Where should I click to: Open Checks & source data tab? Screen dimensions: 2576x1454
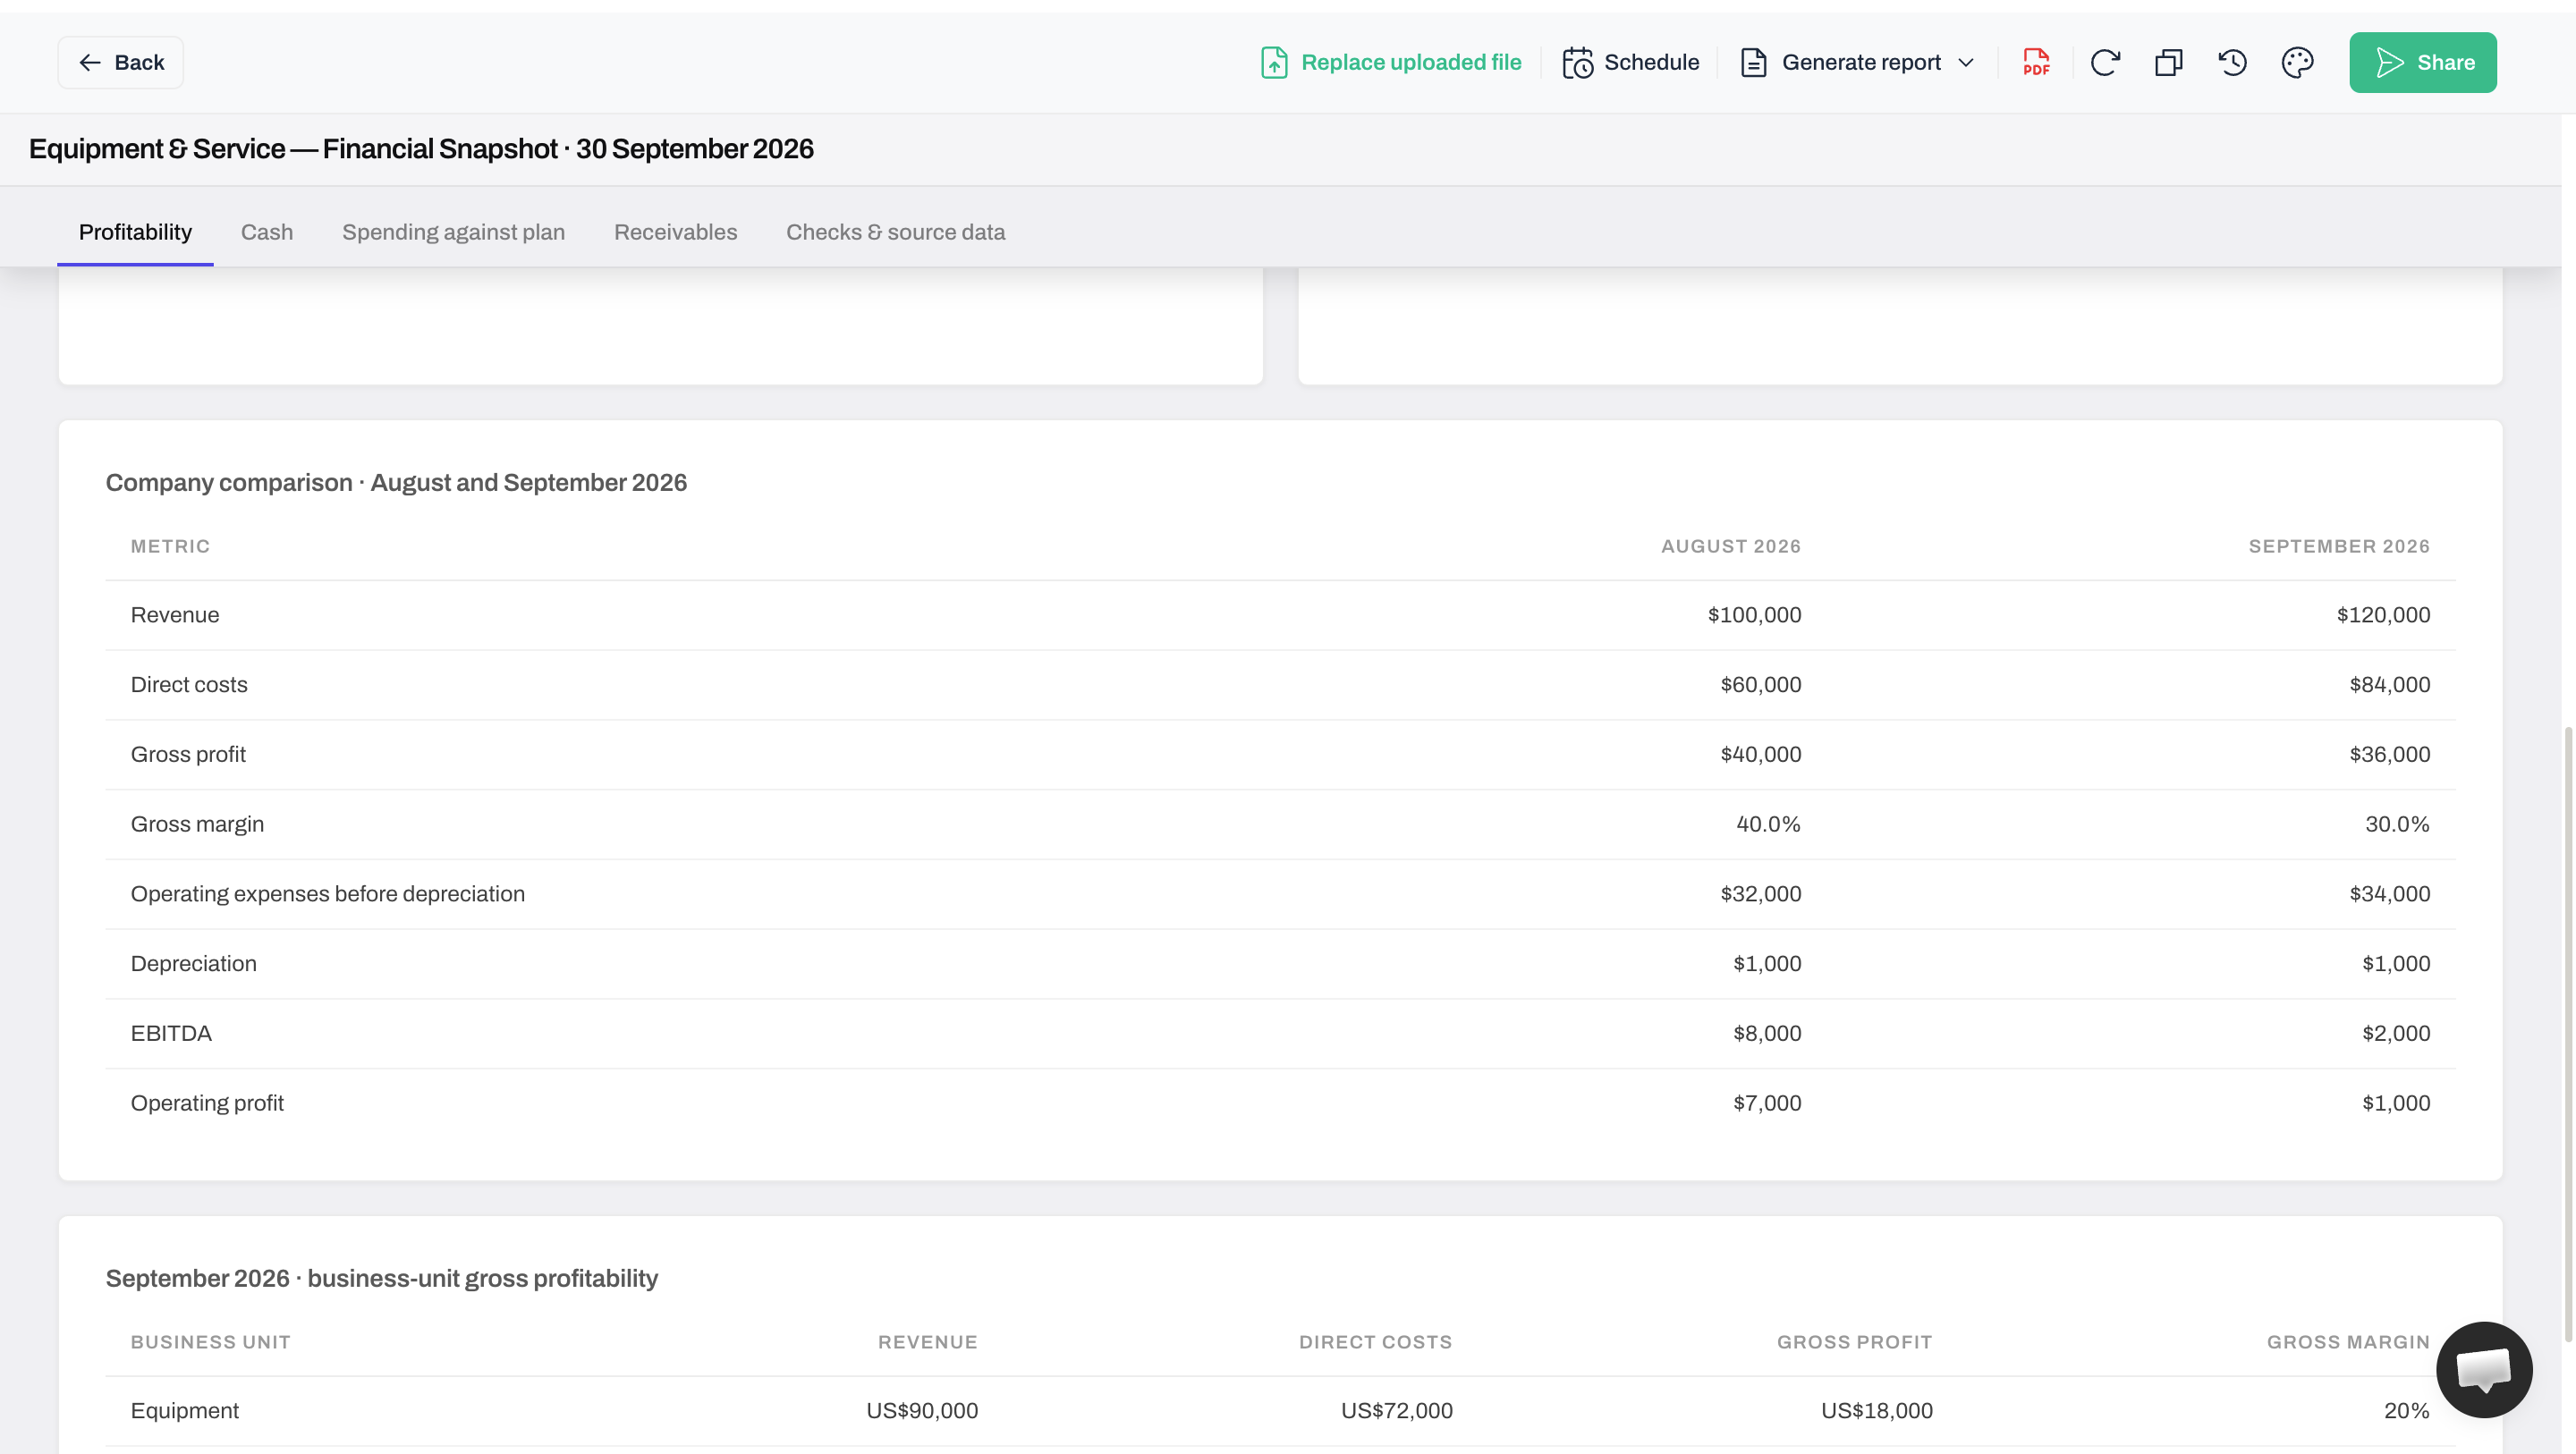click(x=895, y=232)
